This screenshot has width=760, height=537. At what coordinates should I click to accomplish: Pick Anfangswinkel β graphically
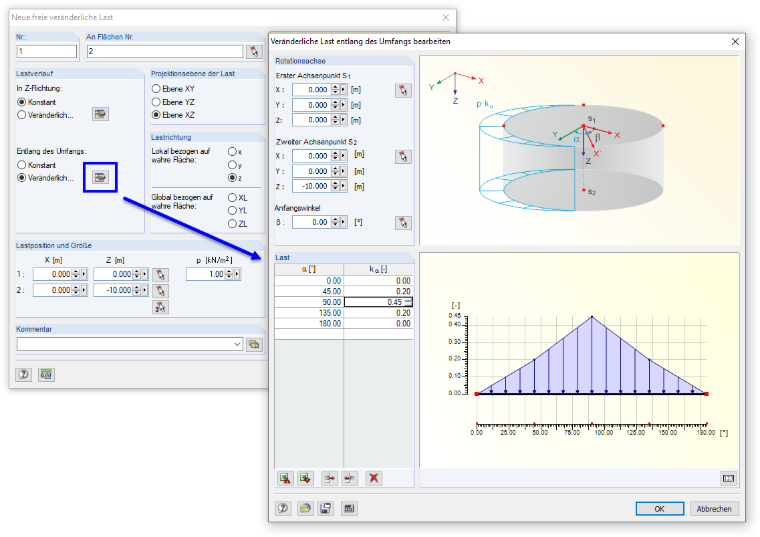(403, 223)
